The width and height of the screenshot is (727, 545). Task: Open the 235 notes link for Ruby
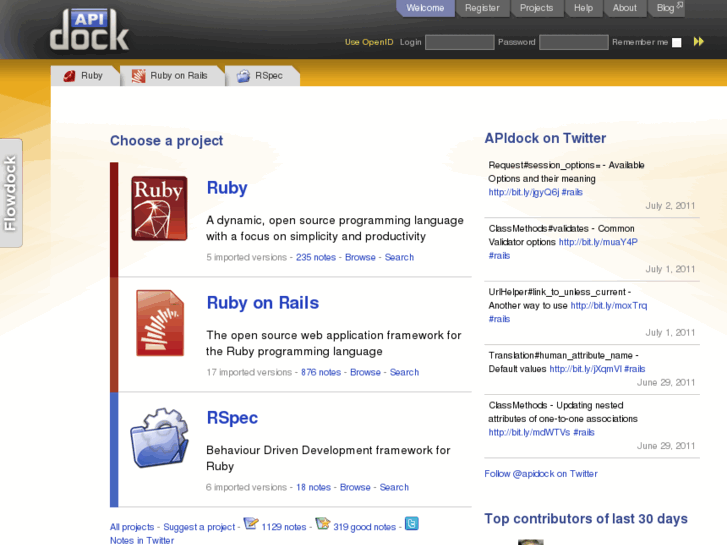tap(316, 257)
